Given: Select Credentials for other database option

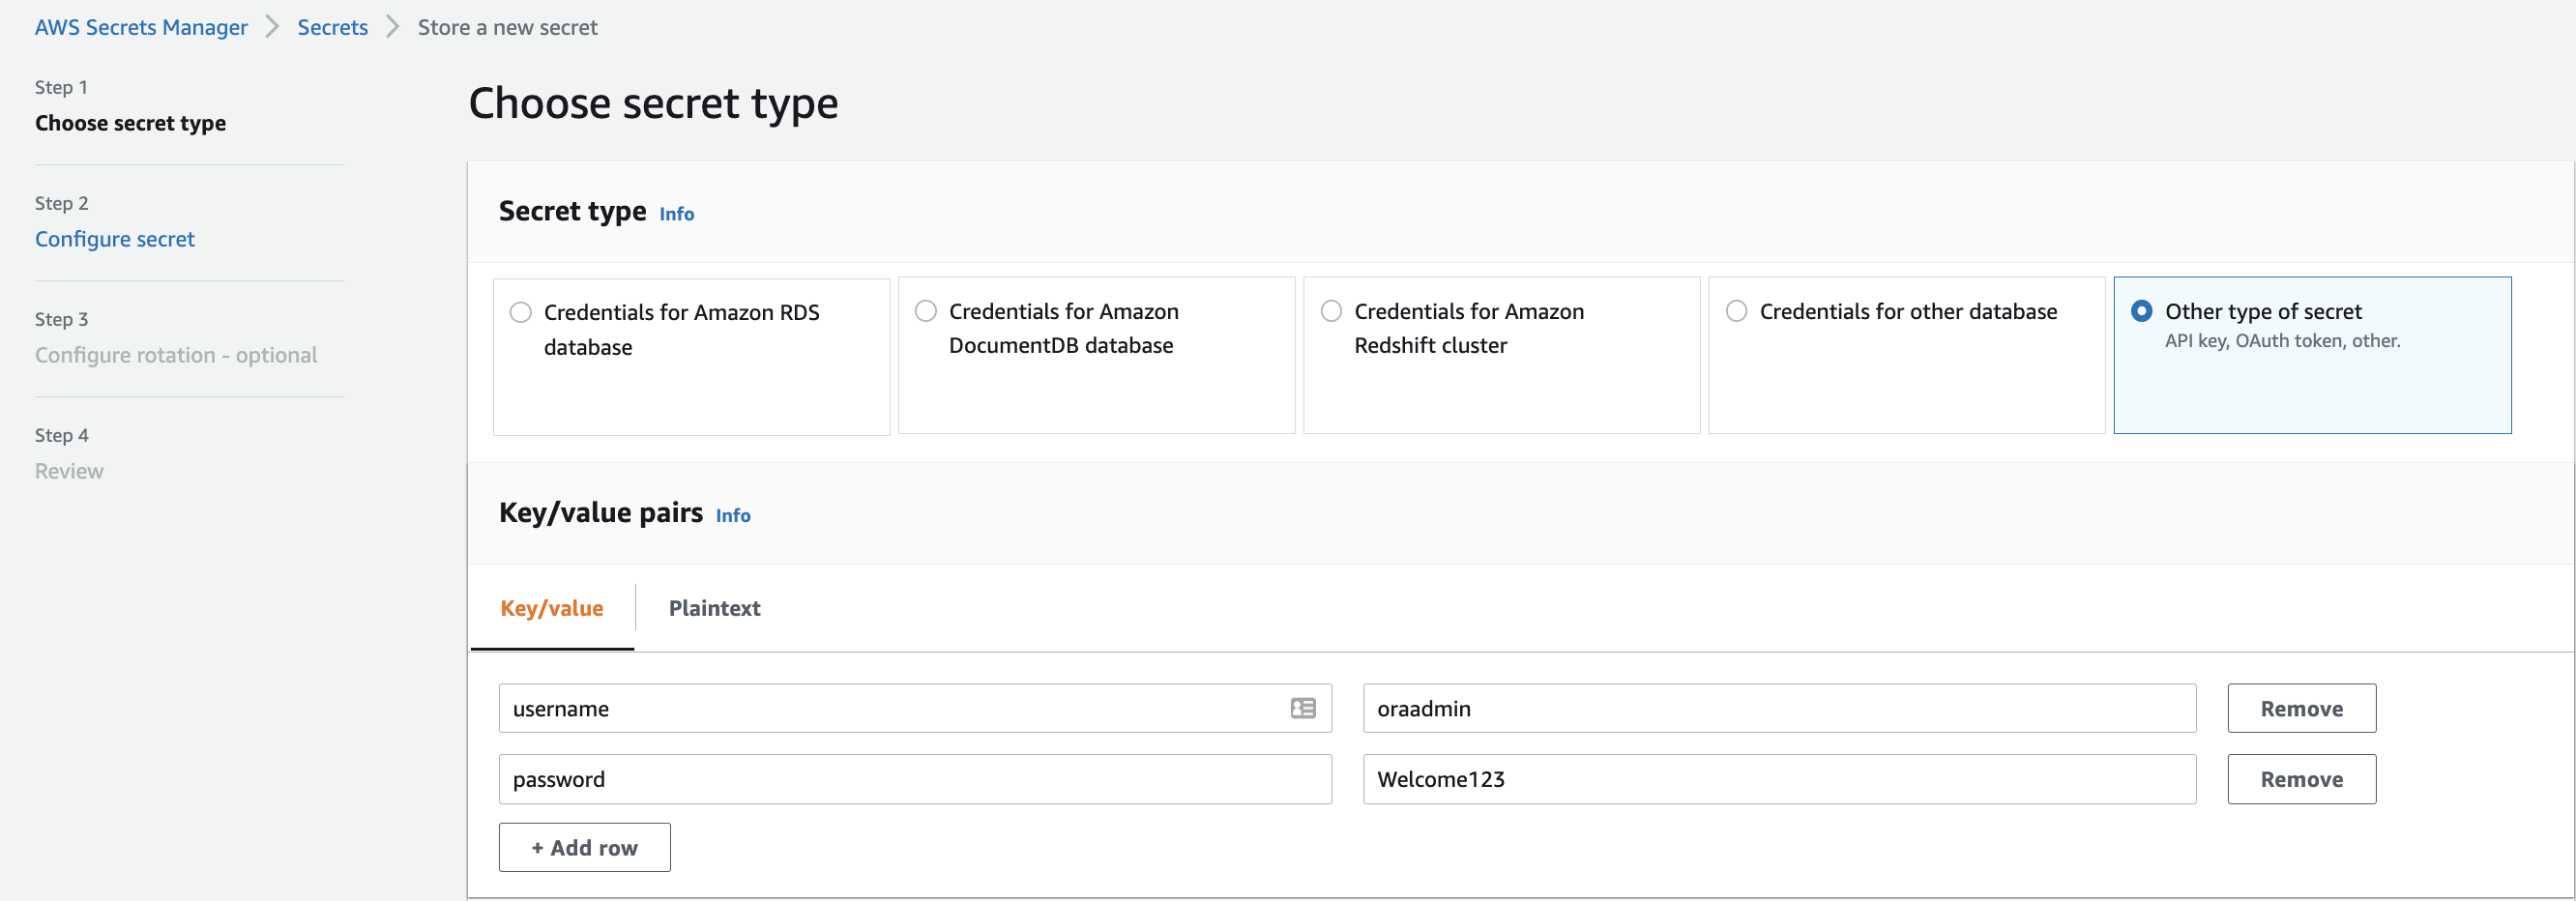Looking at the screenshot, I should click(x=1737, y=311).
